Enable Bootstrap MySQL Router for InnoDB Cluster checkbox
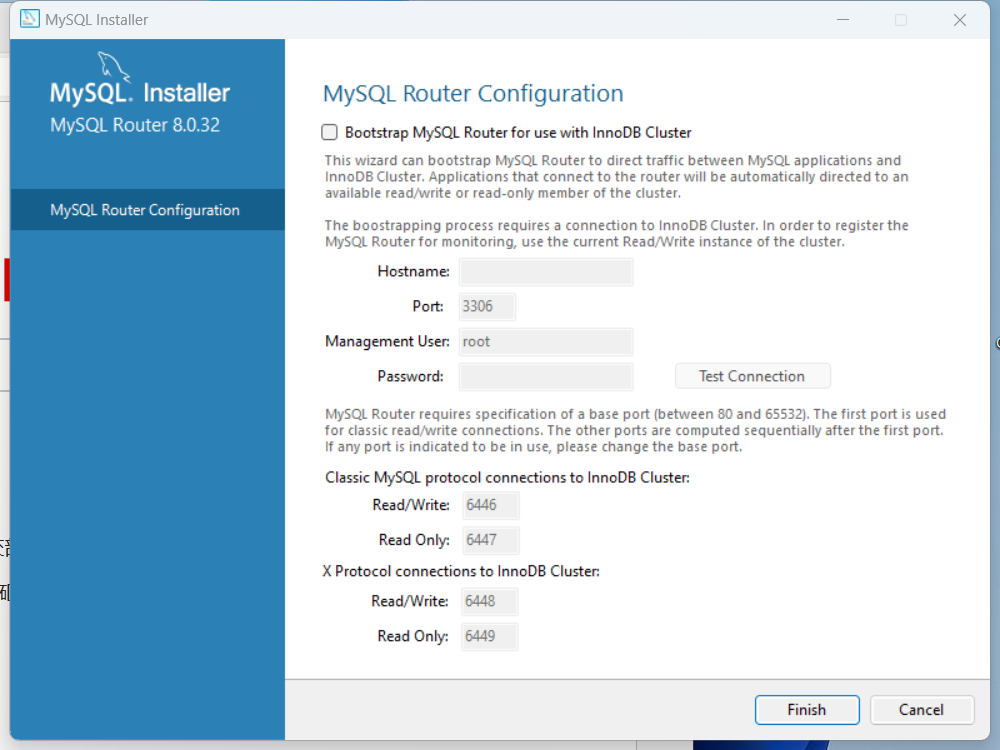The height and width of the screenshot is (750, 1000). click(x=329, y=132)
